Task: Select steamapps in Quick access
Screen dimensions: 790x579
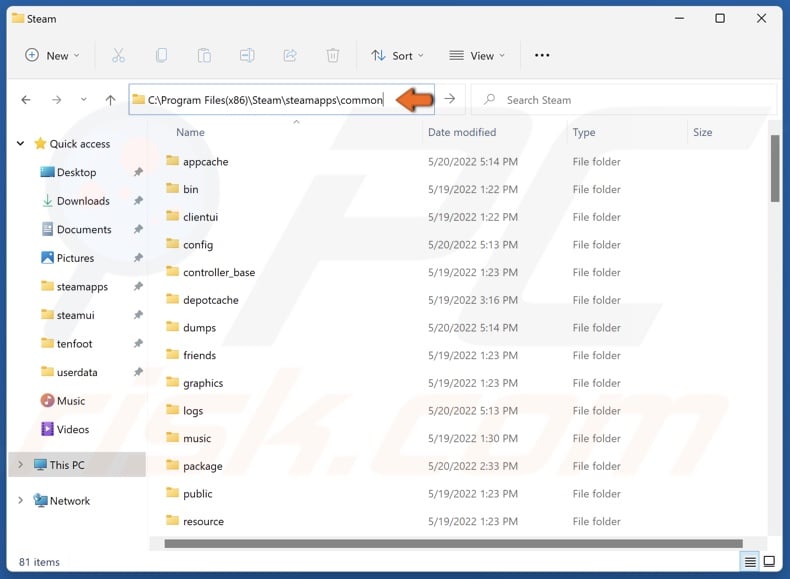Action: 82,287
